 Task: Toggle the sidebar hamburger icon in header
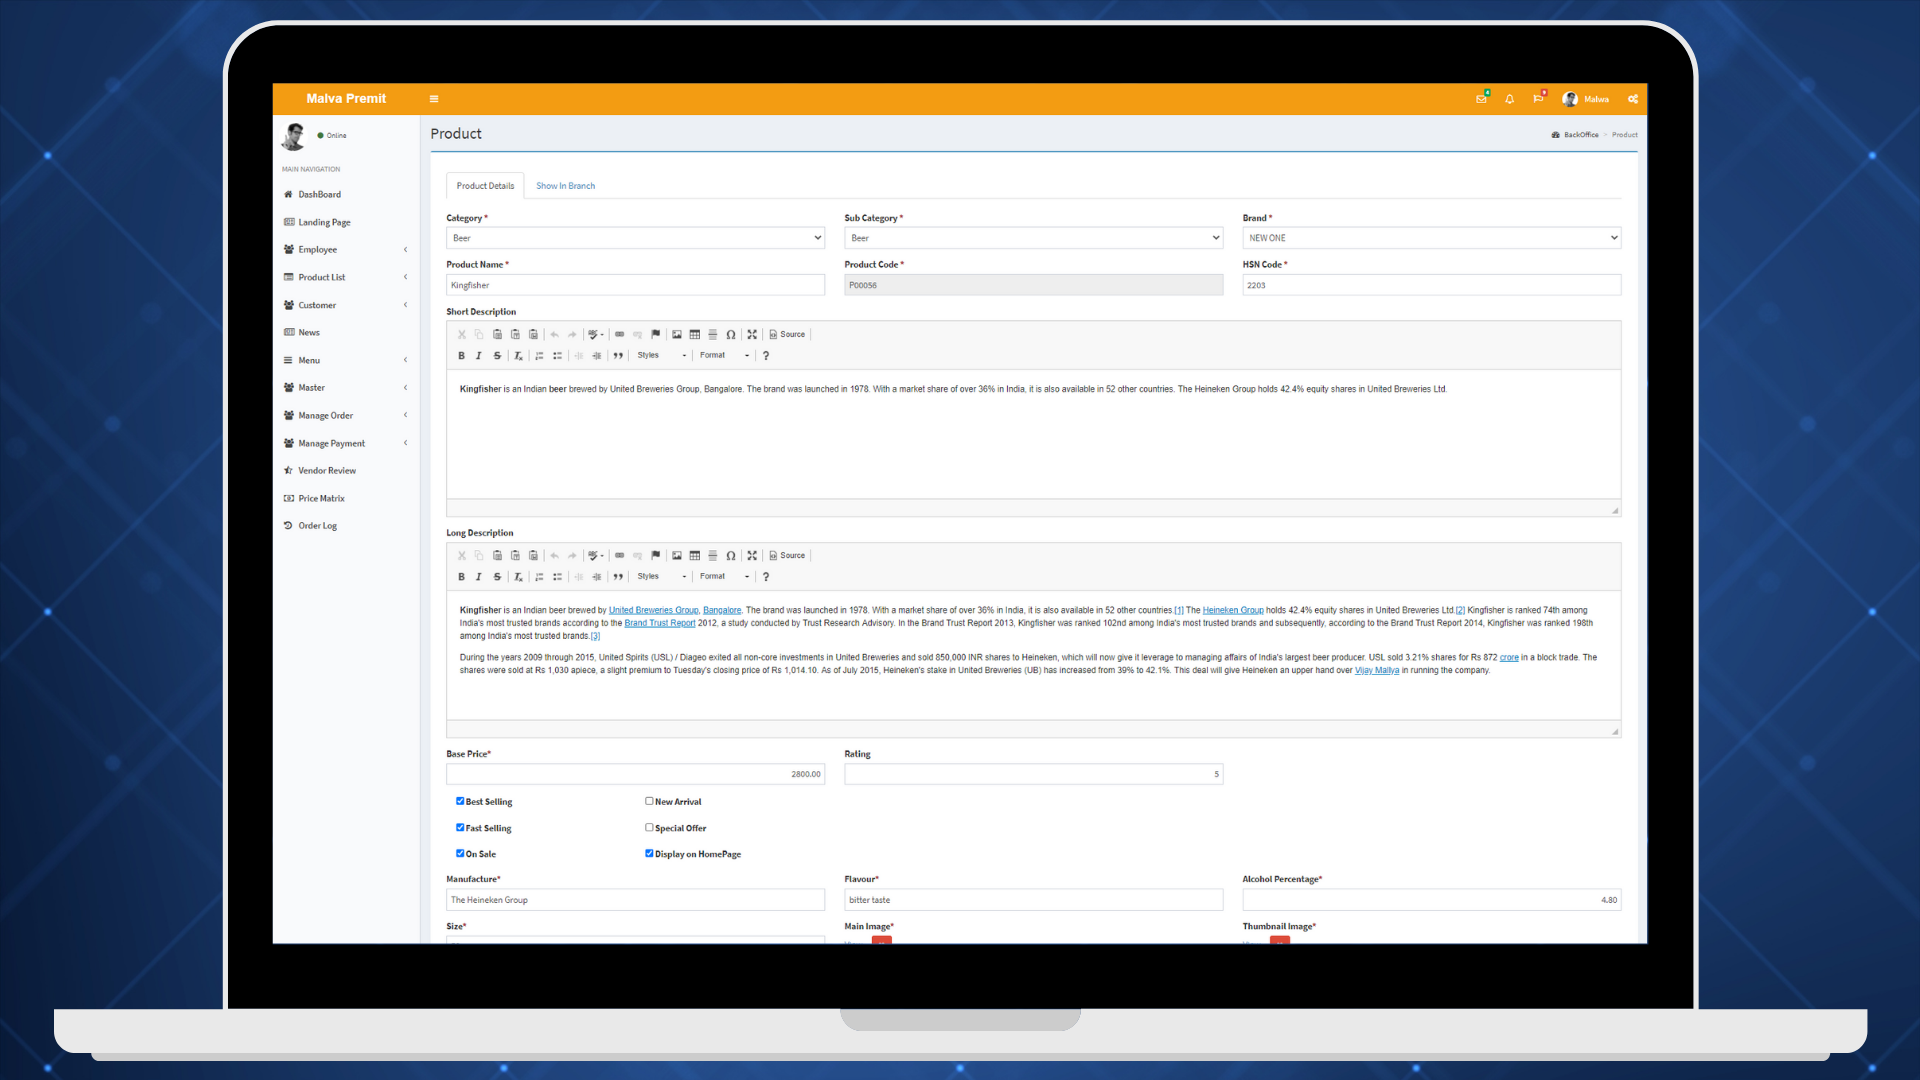434,99
